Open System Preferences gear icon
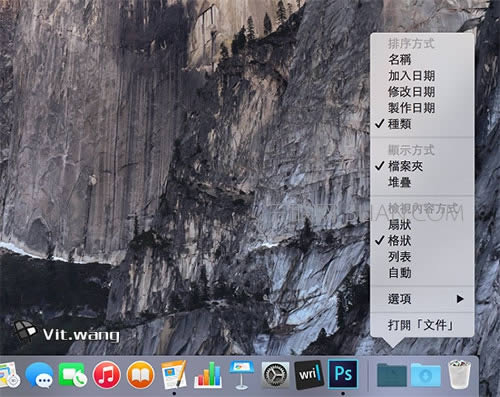This screenshot has width=500, height=397. (x=275, y=375)
